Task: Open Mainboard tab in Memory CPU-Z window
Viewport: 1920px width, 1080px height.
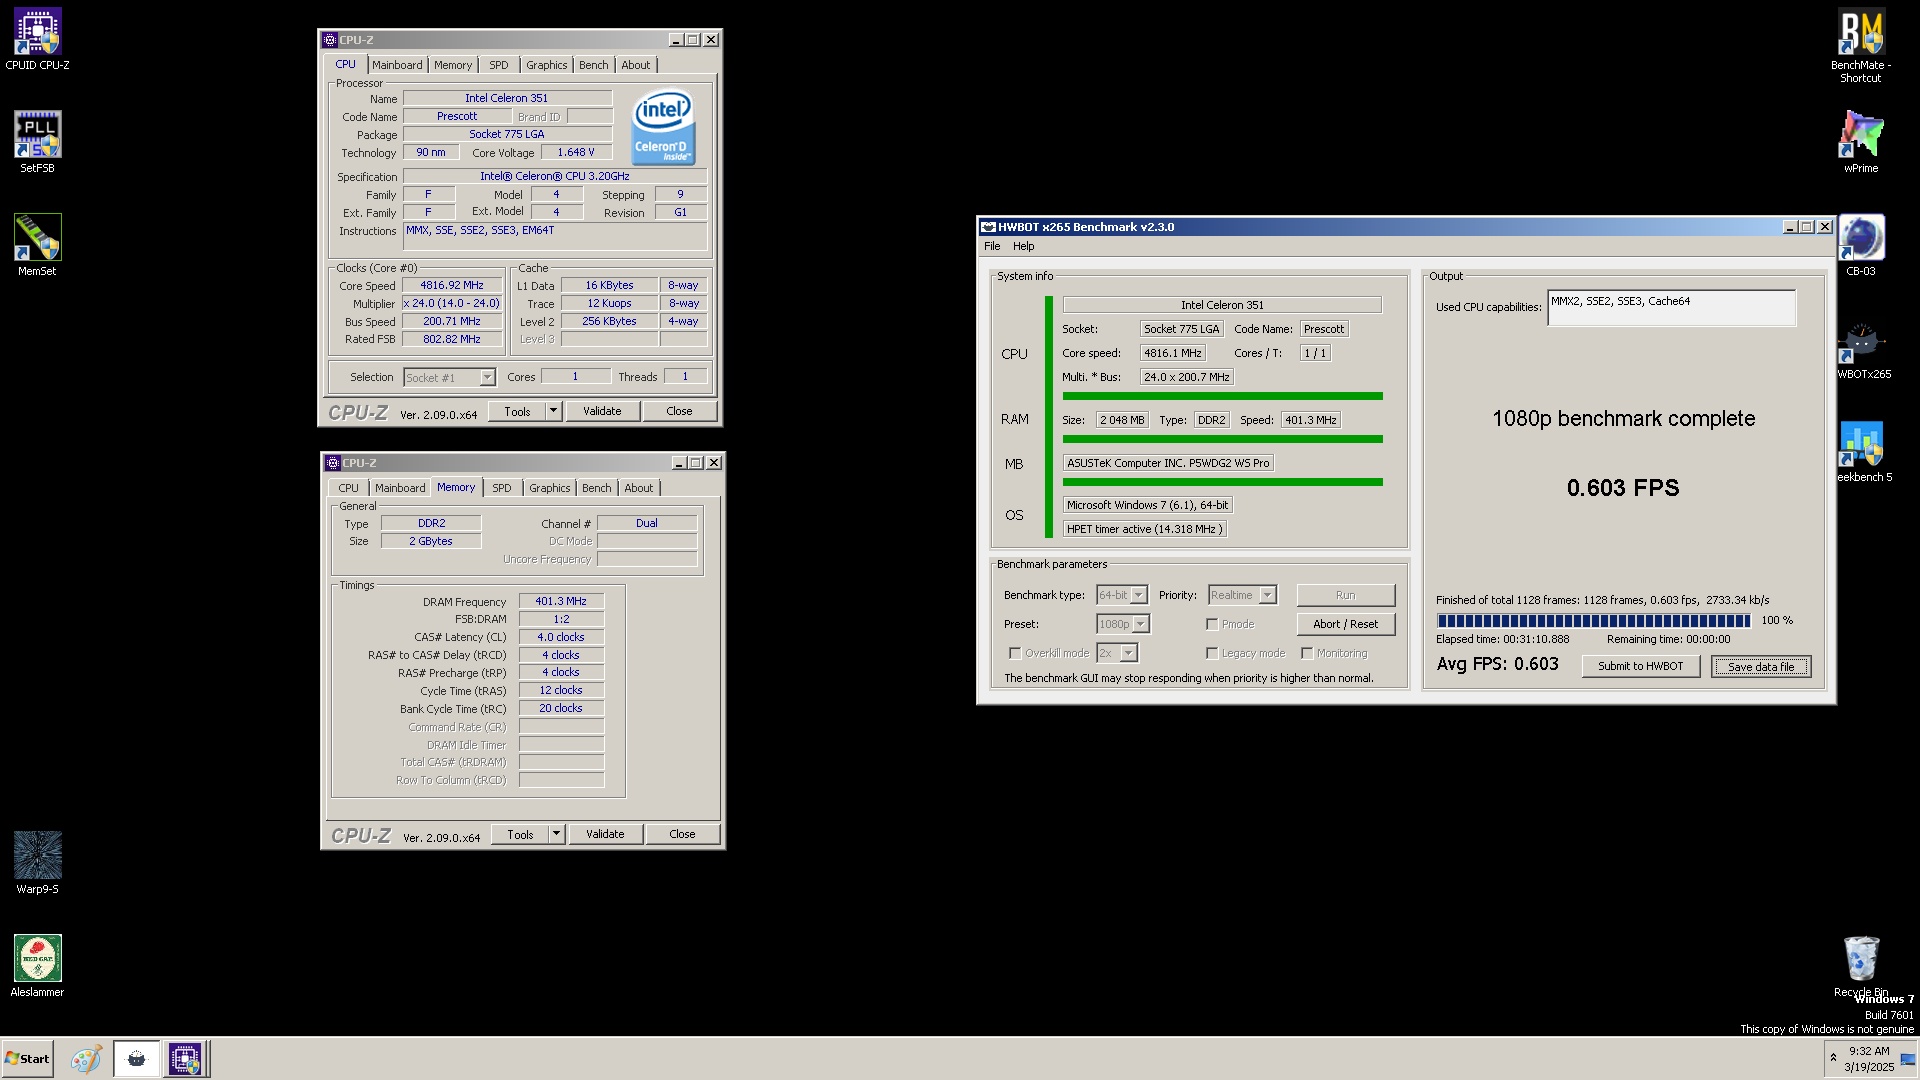Action: tap(400, 488)
